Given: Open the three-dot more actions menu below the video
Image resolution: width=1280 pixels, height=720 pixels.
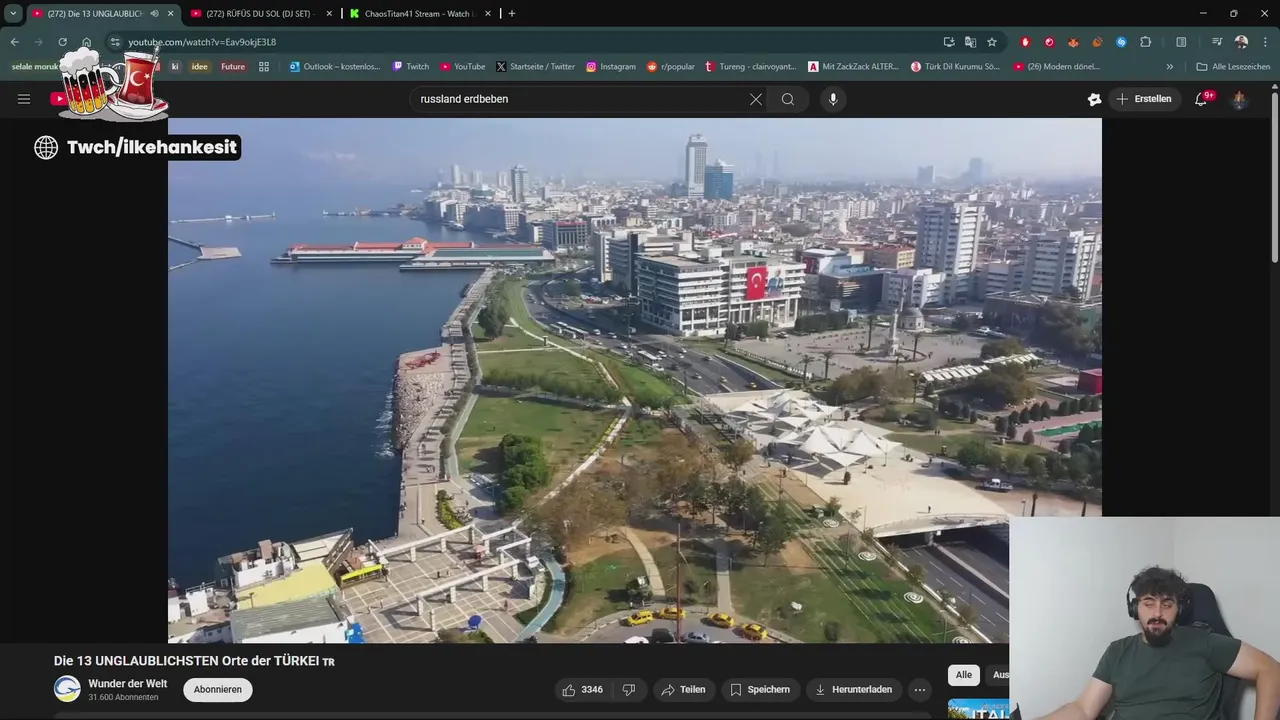Looking at the screenshot, I should pyautogui.click(x=919, y=689).
